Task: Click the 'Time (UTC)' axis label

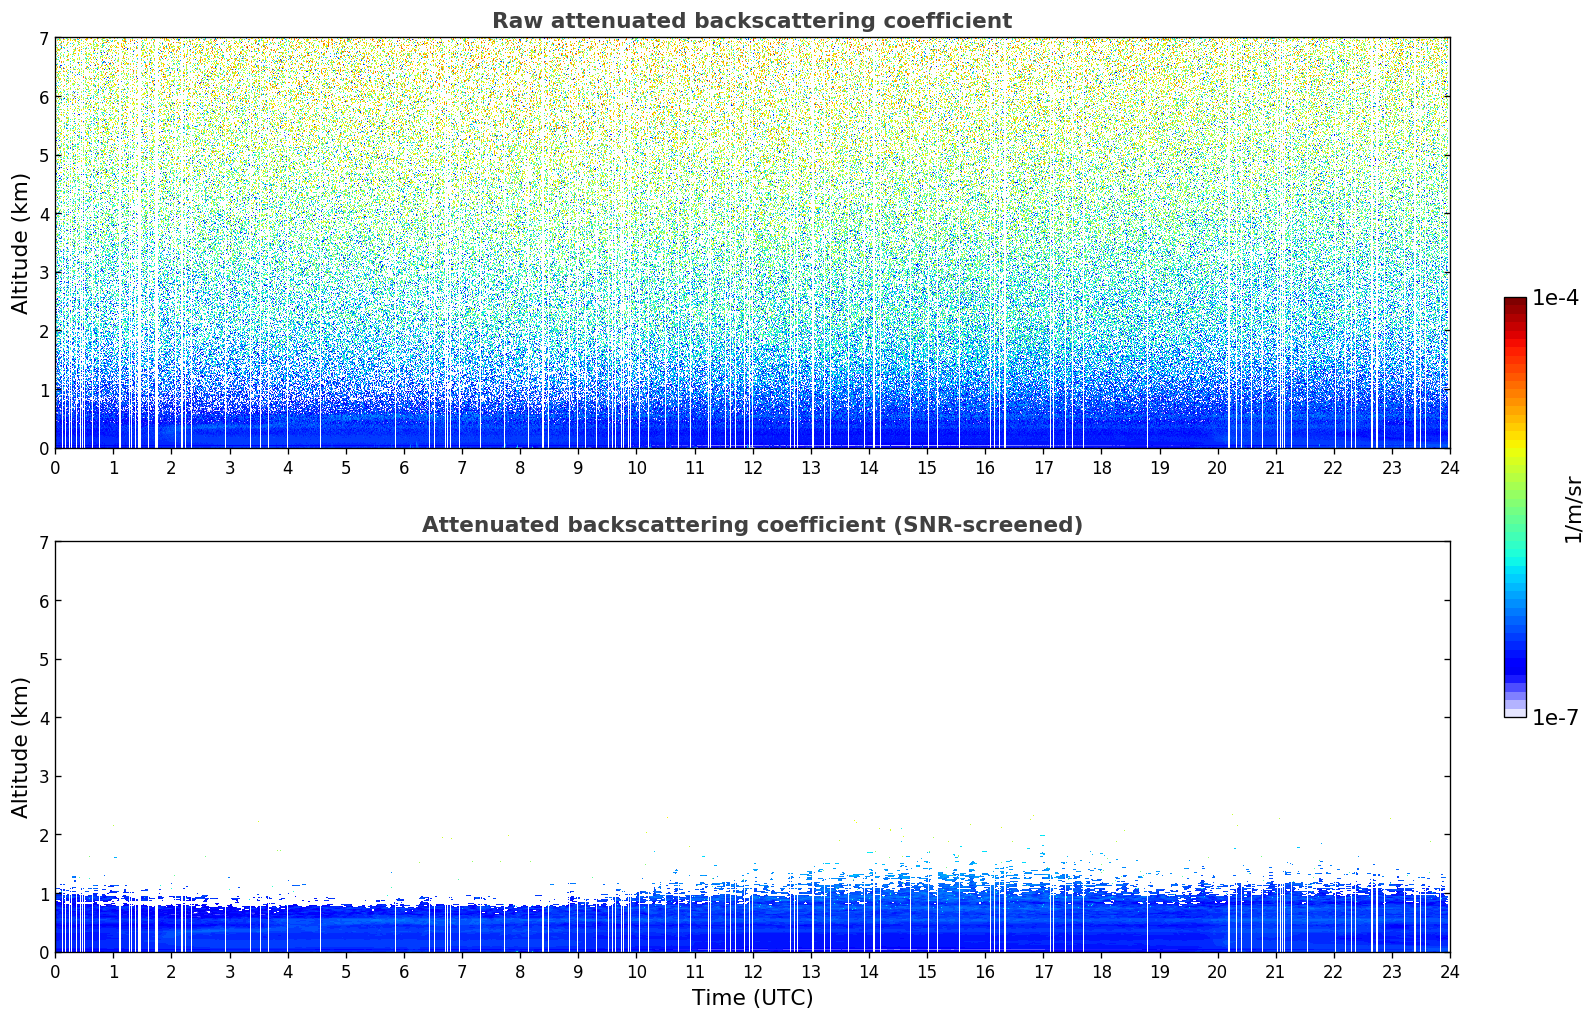Action: pyautogui.click(x=752, y=998)
